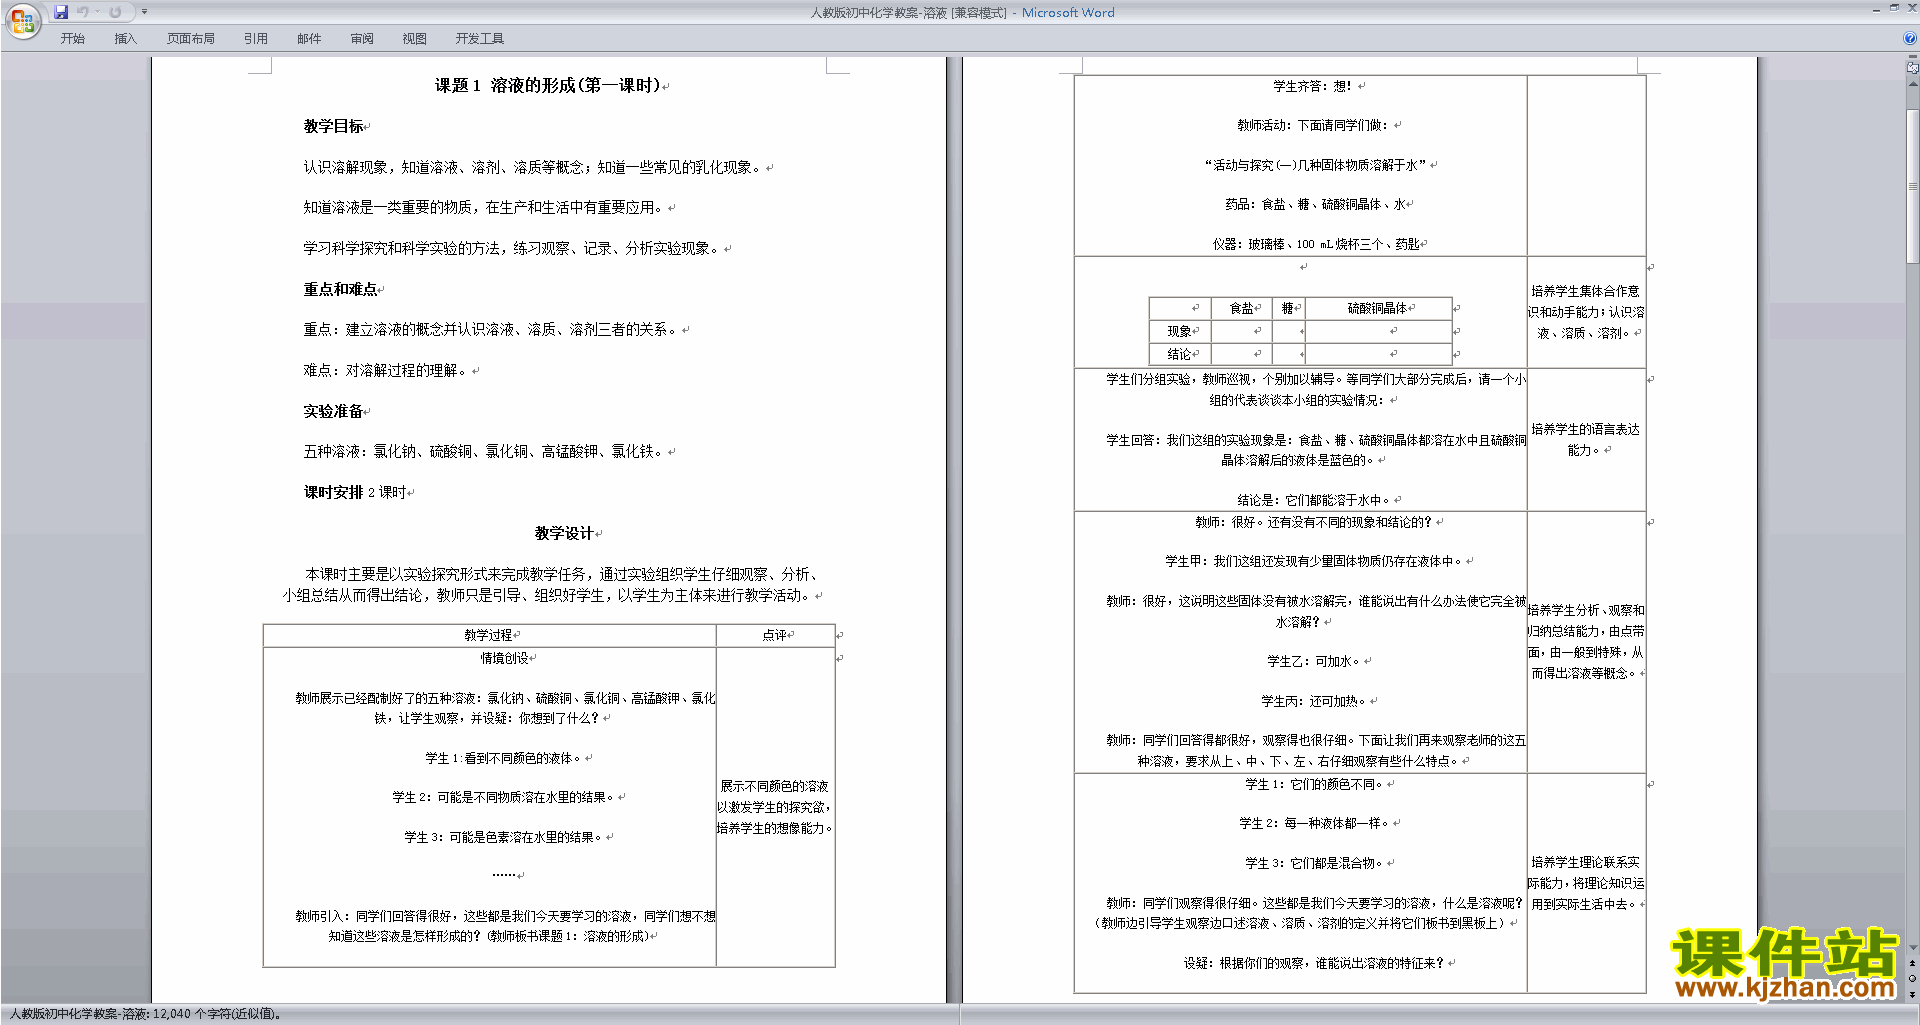Click the 重点和难点 heading

pos(341,290)
